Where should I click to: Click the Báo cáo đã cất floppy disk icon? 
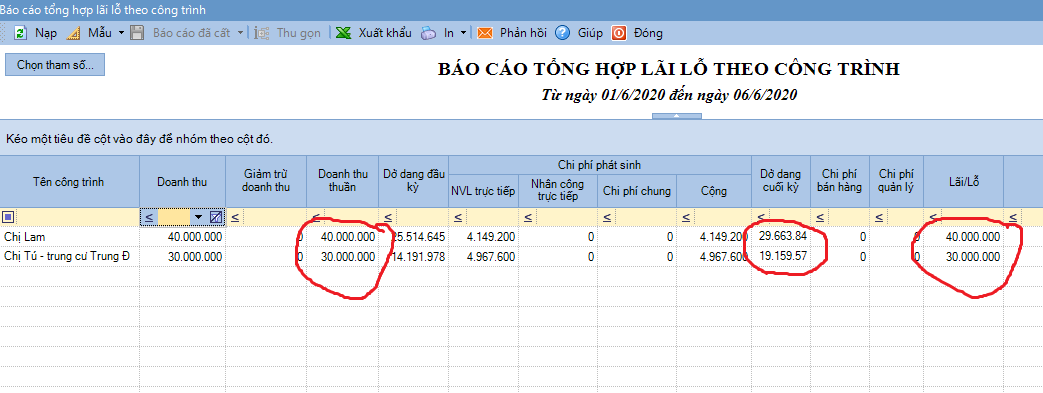[136, 33]
